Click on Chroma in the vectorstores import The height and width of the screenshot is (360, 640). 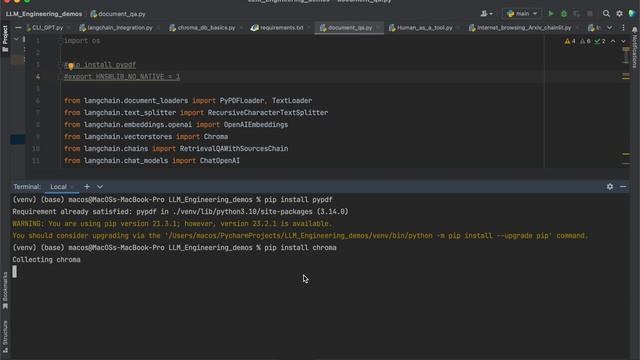pyautogui.click(x=216, y=137)
